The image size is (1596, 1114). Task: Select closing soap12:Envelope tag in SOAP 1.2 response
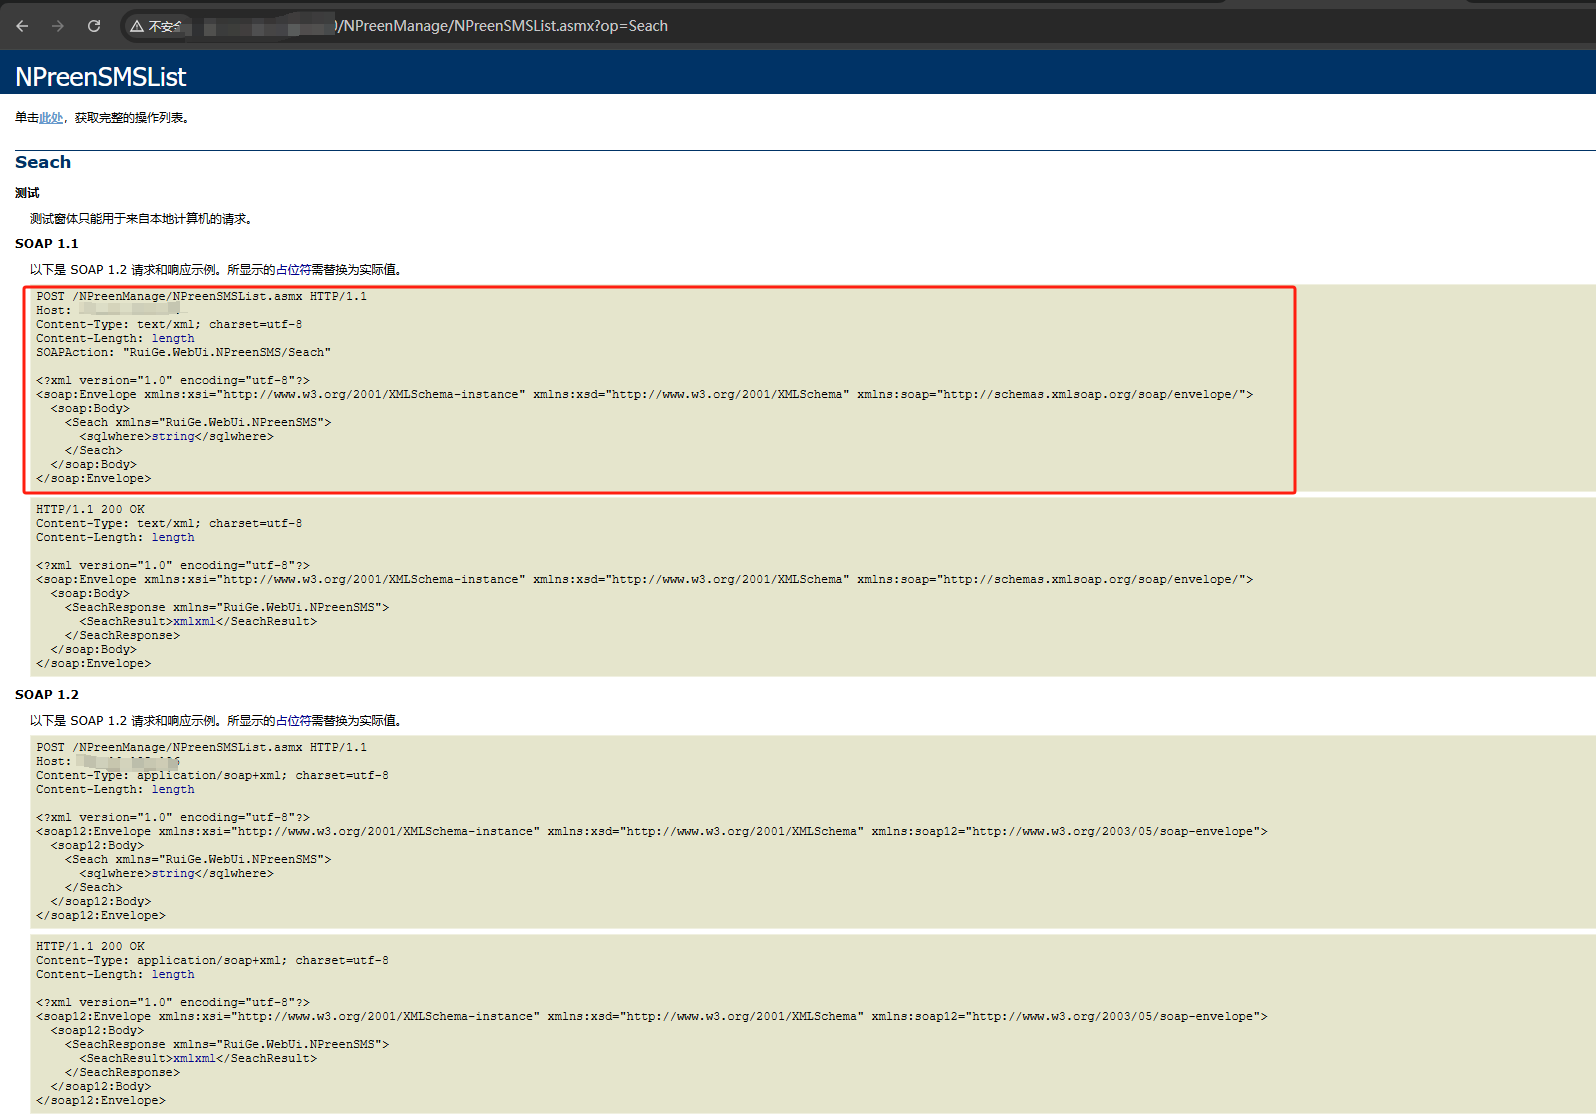click(x=101, y=1101)
